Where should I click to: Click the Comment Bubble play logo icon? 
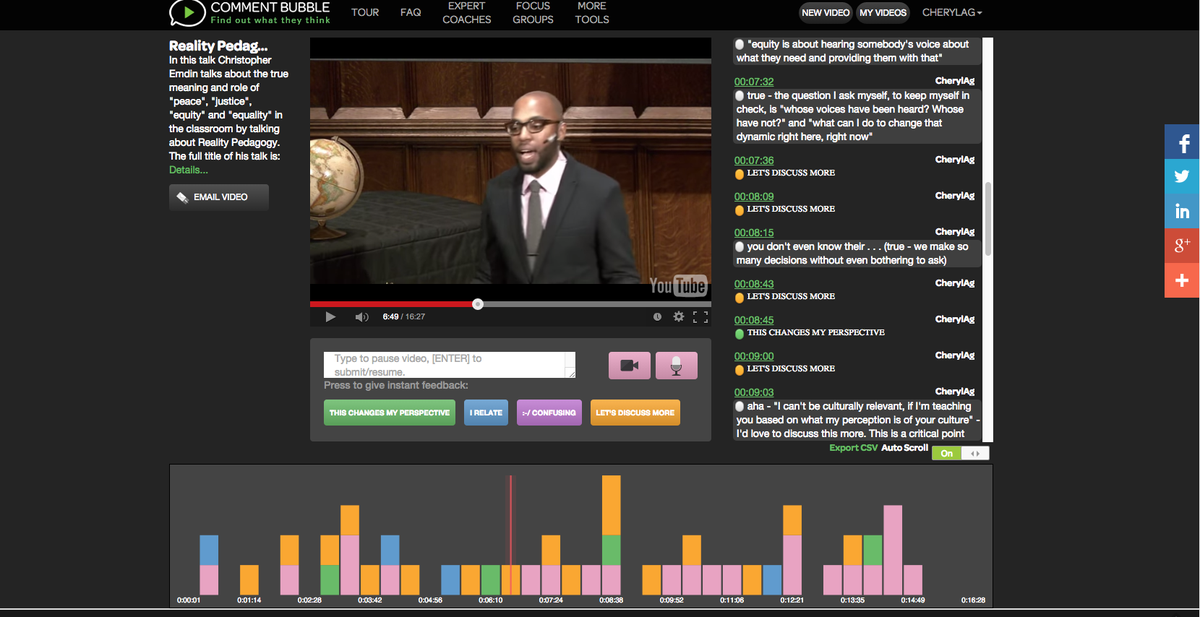point(187,13)
